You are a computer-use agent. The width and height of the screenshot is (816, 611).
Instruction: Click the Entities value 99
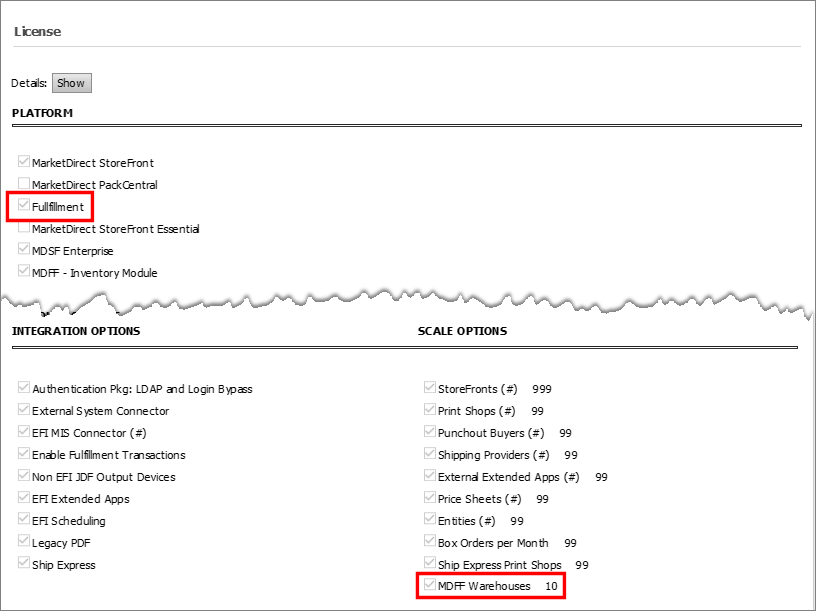pos(517,521)
